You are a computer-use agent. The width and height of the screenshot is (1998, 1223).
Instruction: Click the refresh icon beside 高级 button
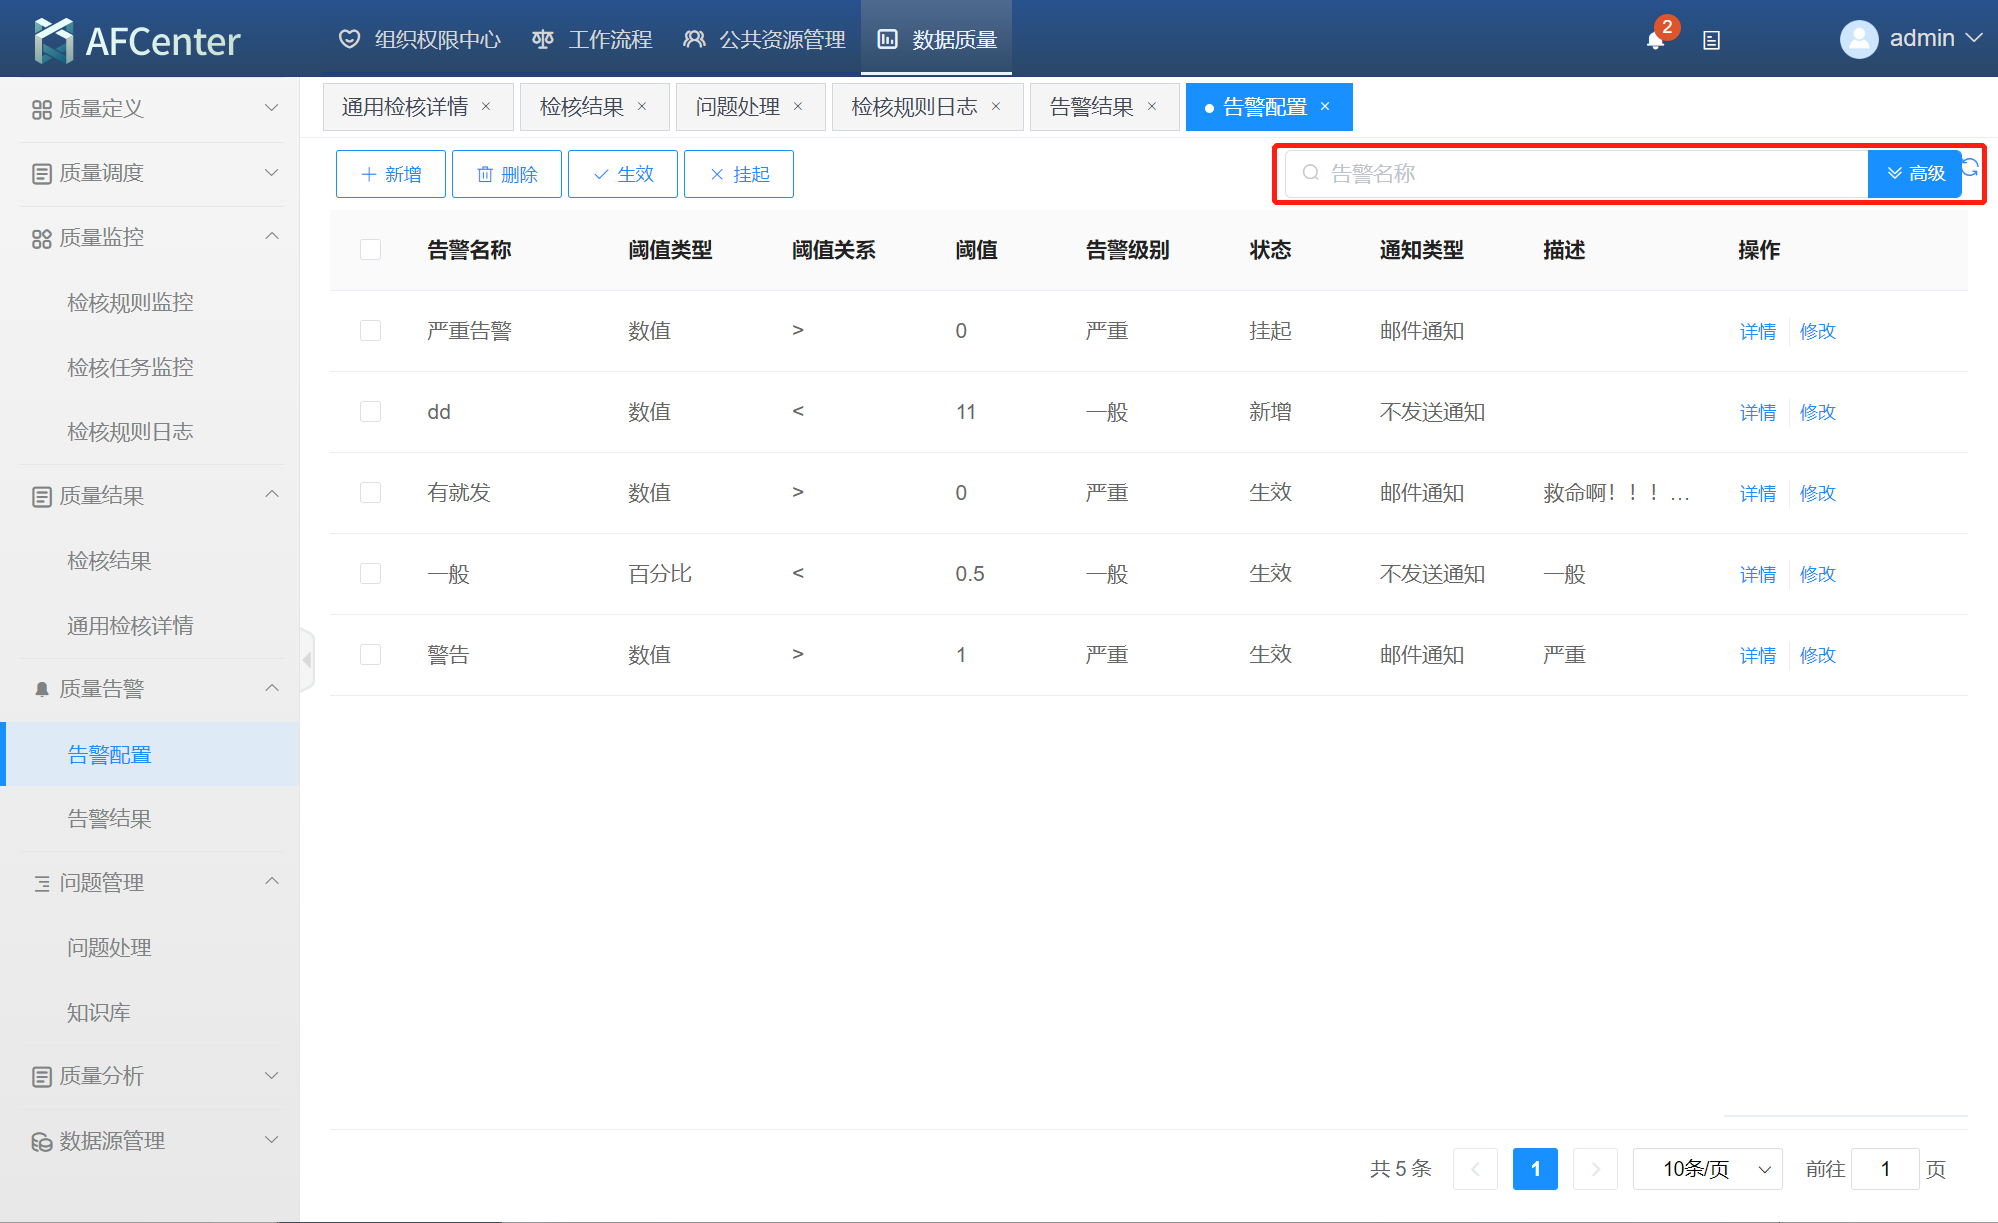[x=1971, y=167]
